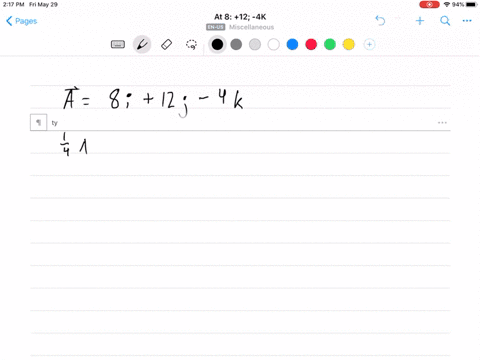
Task: Choose the blue ink color
Action: click(x=292, y=44)
